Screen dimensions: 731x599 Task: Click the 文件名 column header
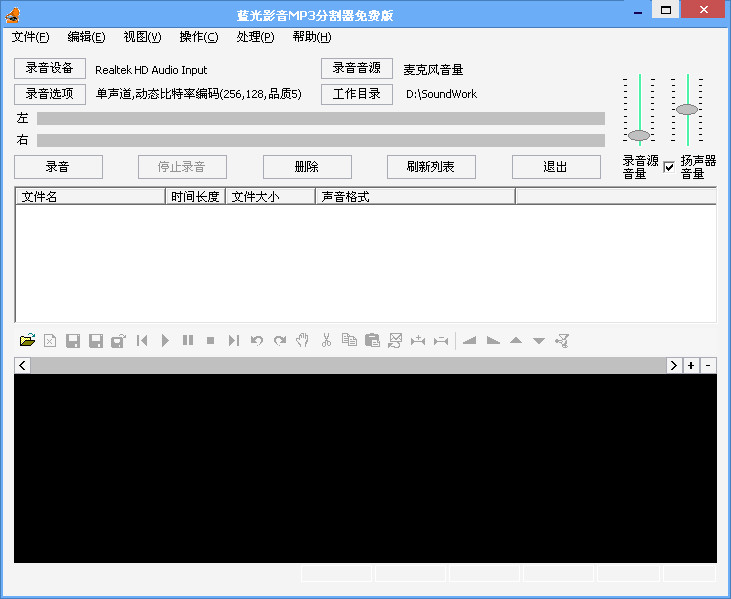[x=91, y=197]
